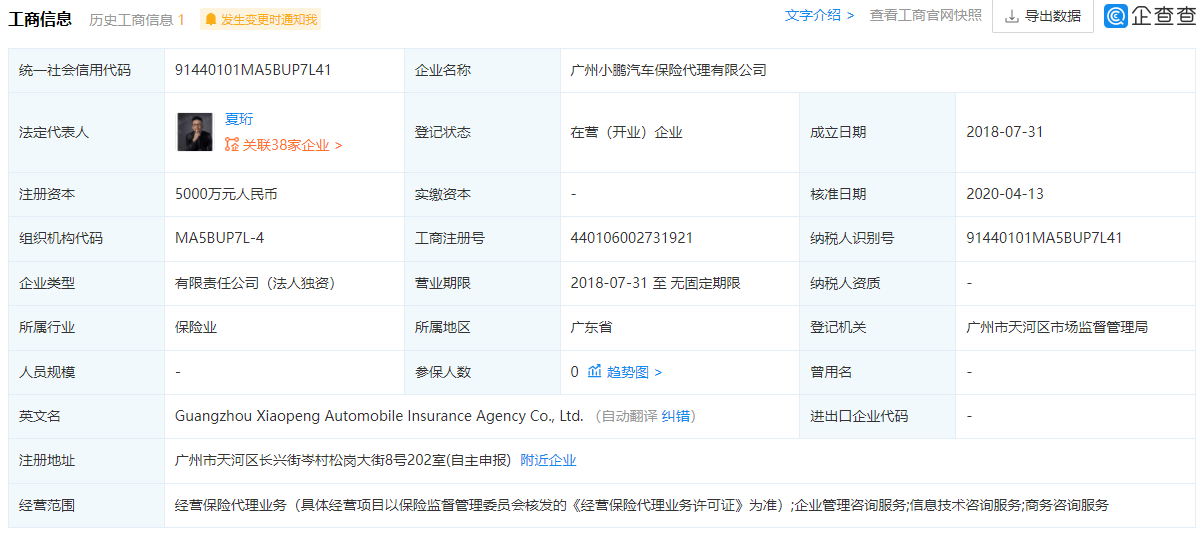Viewport: 1203px width, 536px height.
Task: Click the 工商注册号 value 440106002731921
Action: 631,238
